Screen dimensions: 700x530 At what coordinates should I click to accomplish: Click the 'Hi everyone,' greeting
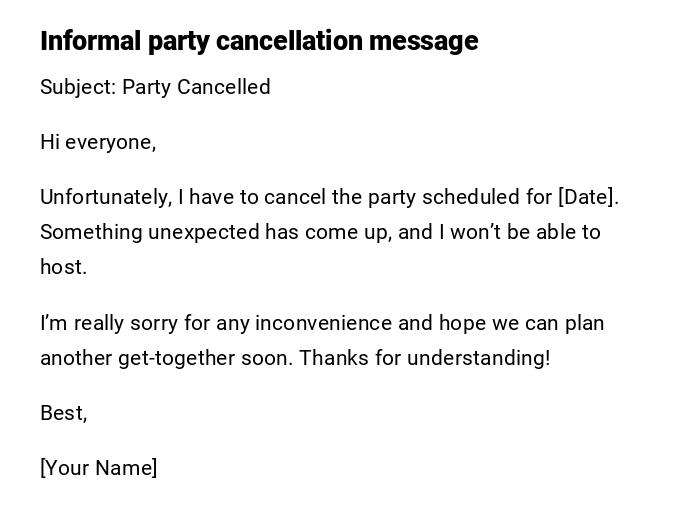[x=98, y=142]
